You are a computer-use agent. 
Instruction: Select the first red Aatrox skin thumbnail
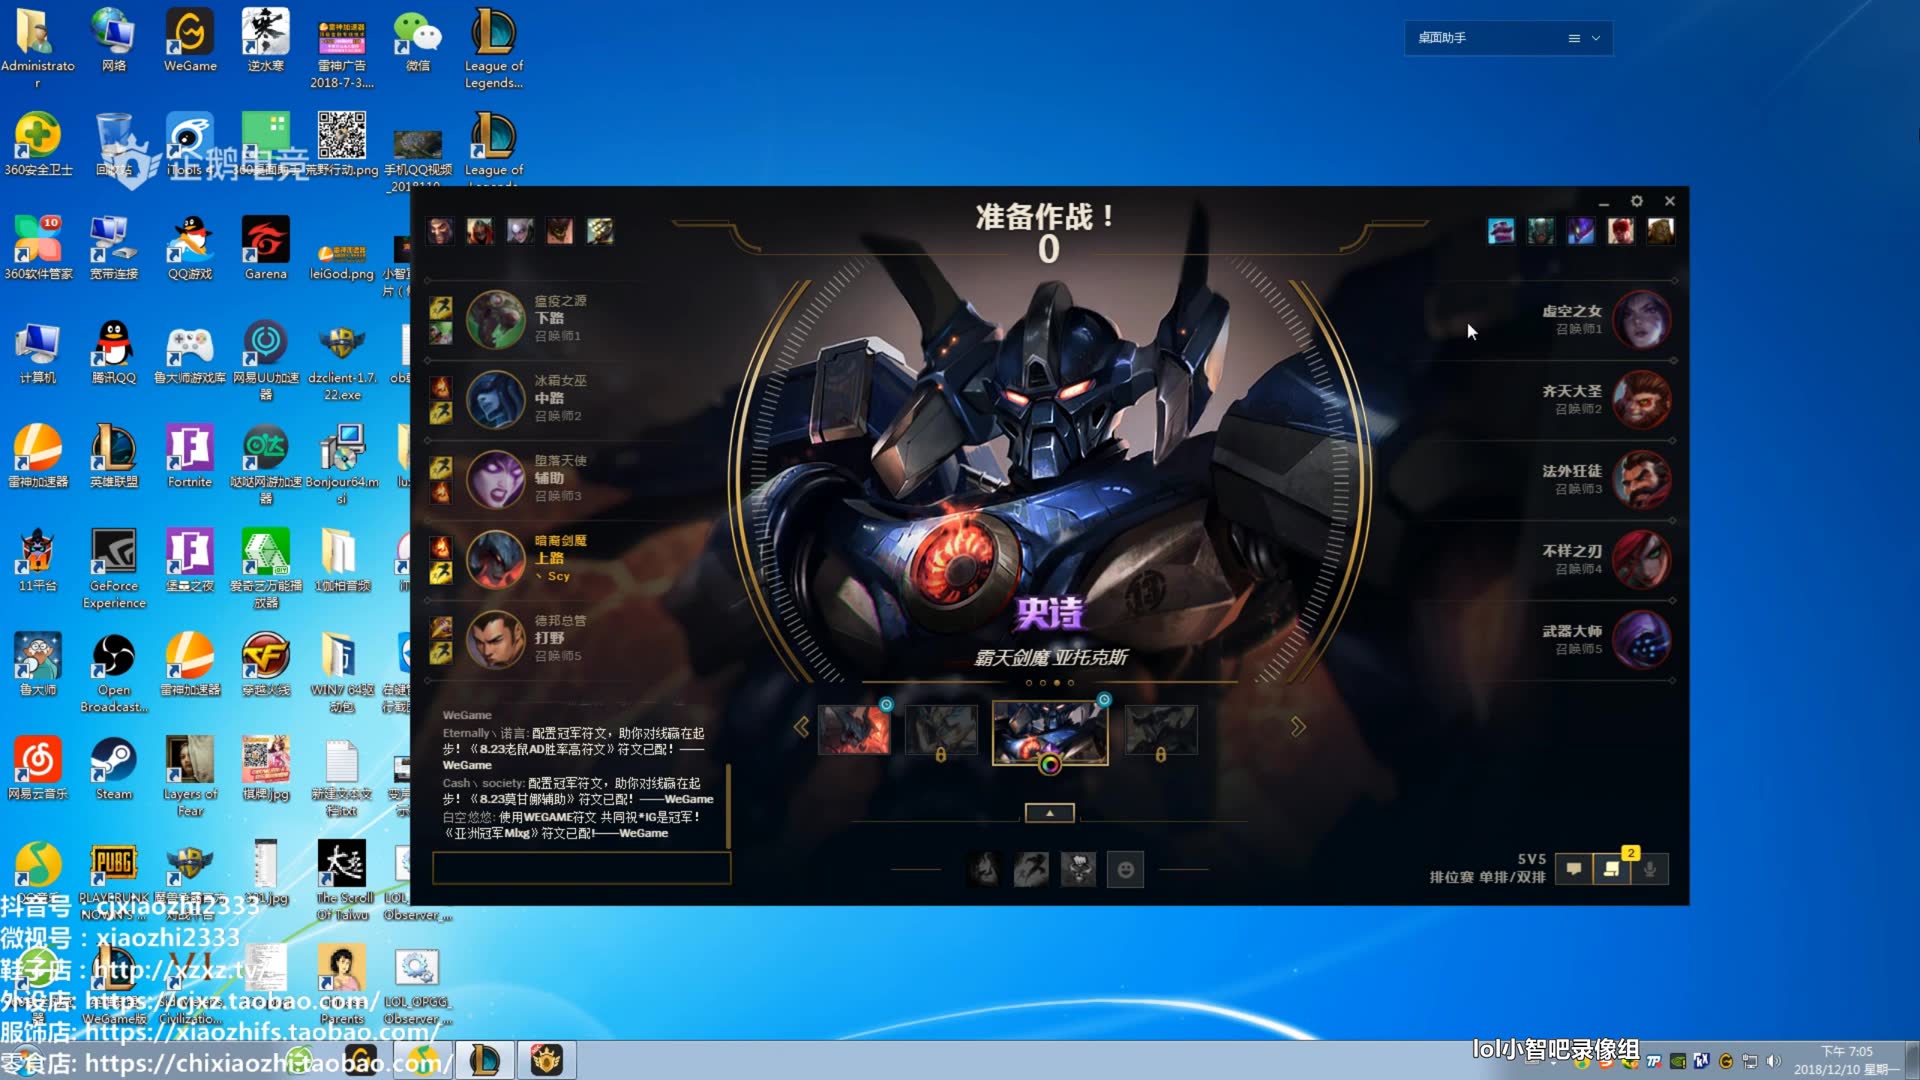click(854, 730)
